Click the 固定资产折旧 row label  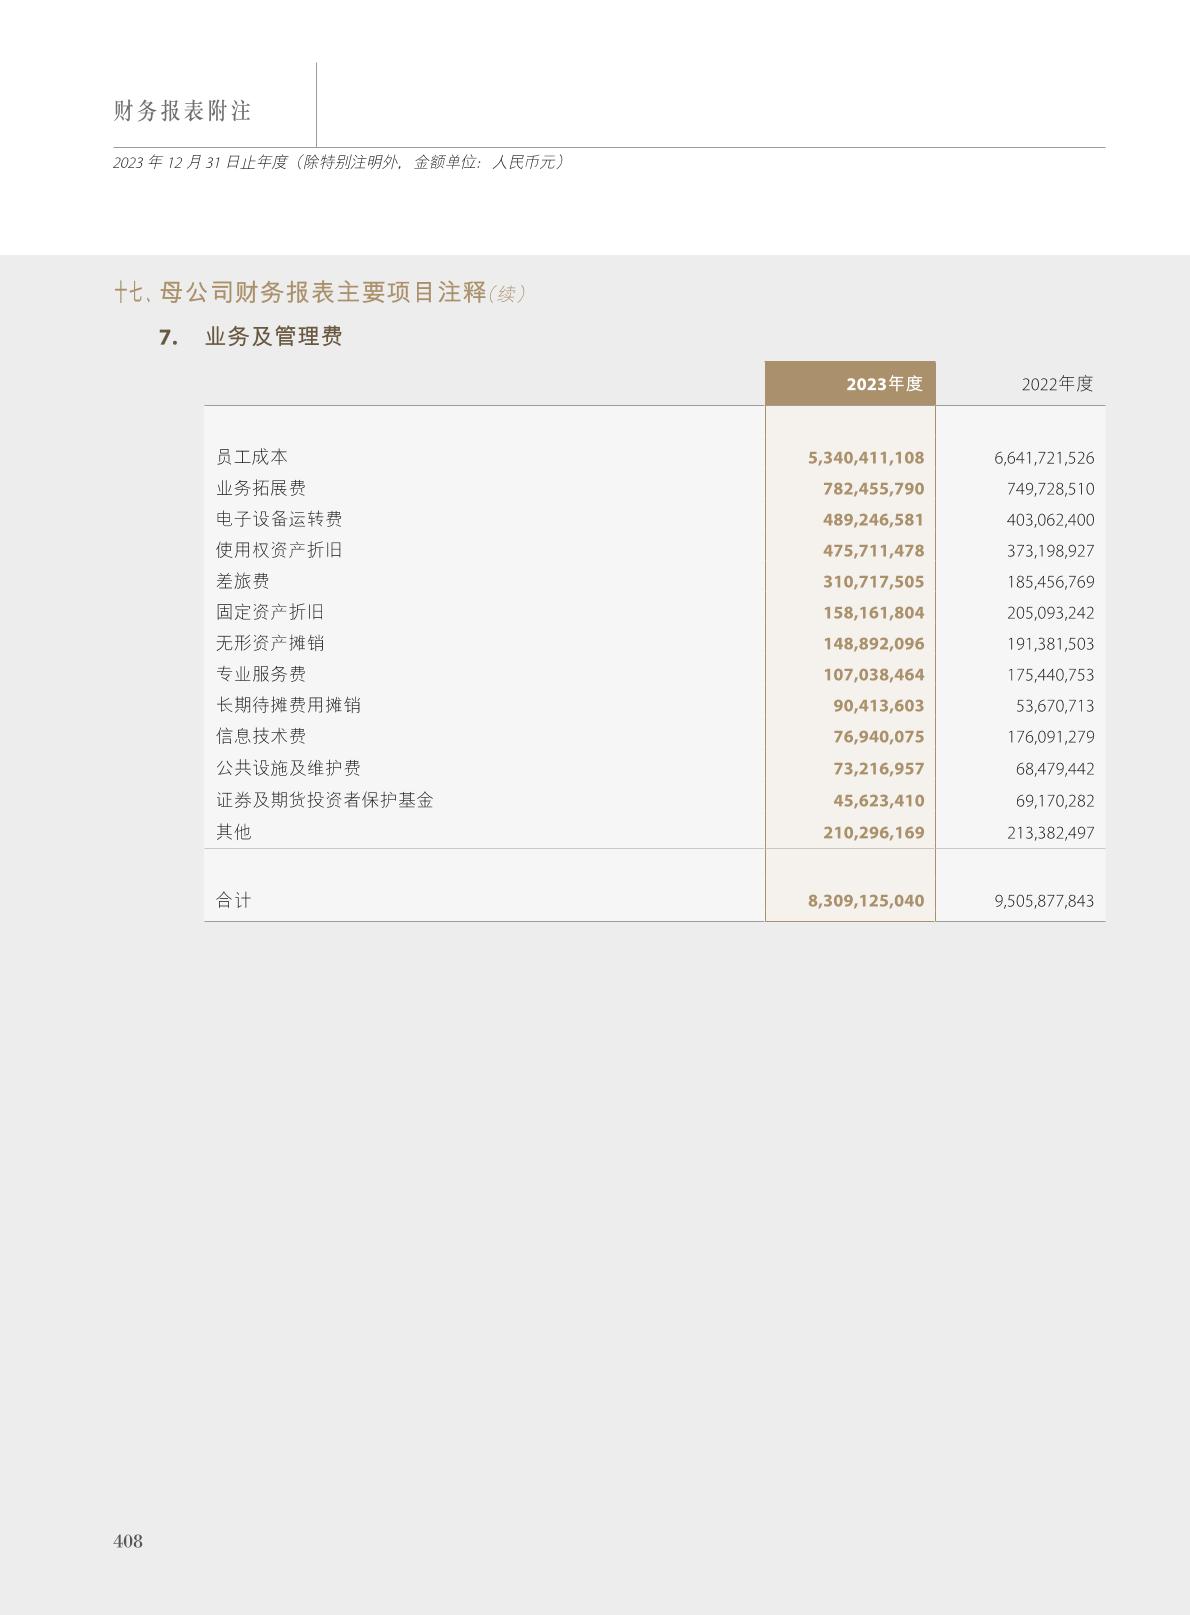coord(270,612)
